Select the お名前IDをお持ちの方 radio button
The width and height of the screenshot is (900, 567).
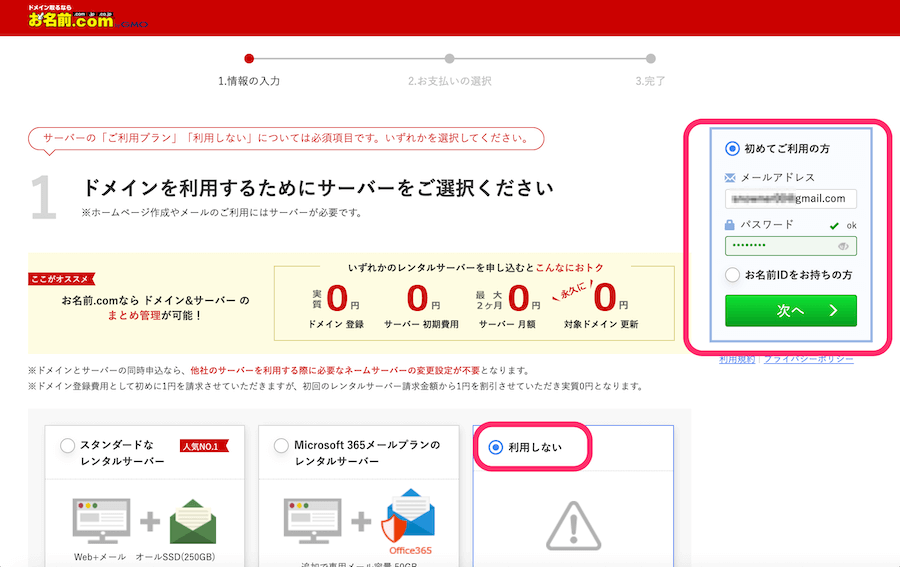point(732,275)
